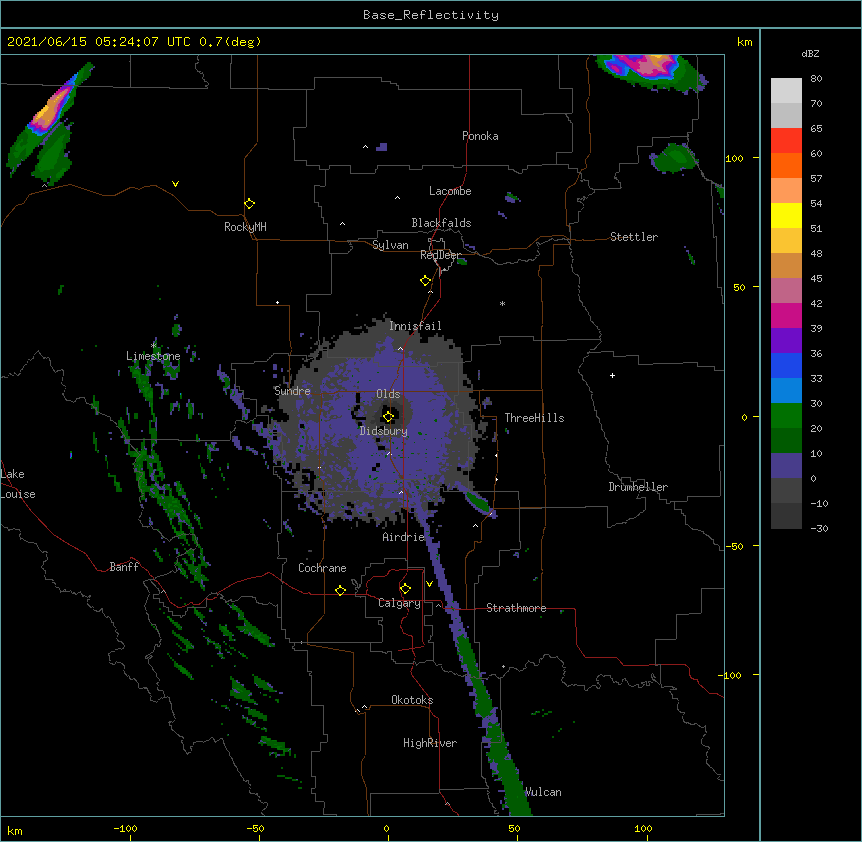862x842 pixels.
Task: Click the magenta 42 dBZ legend swatch
Action: [x=786, y=315]
